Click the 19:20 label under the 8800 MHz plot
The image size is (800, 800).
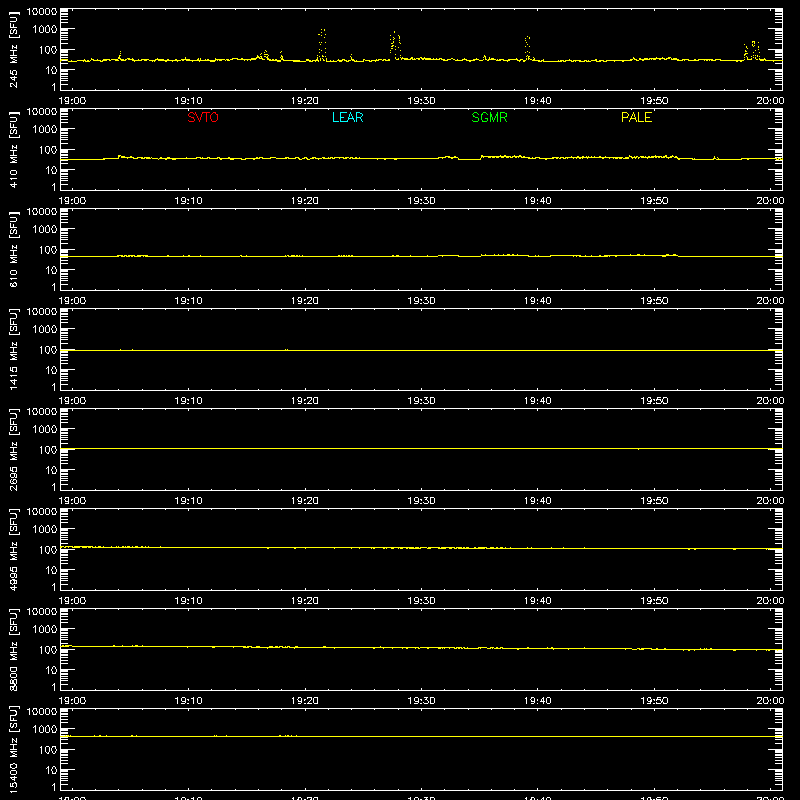click(x=305, y=701)
